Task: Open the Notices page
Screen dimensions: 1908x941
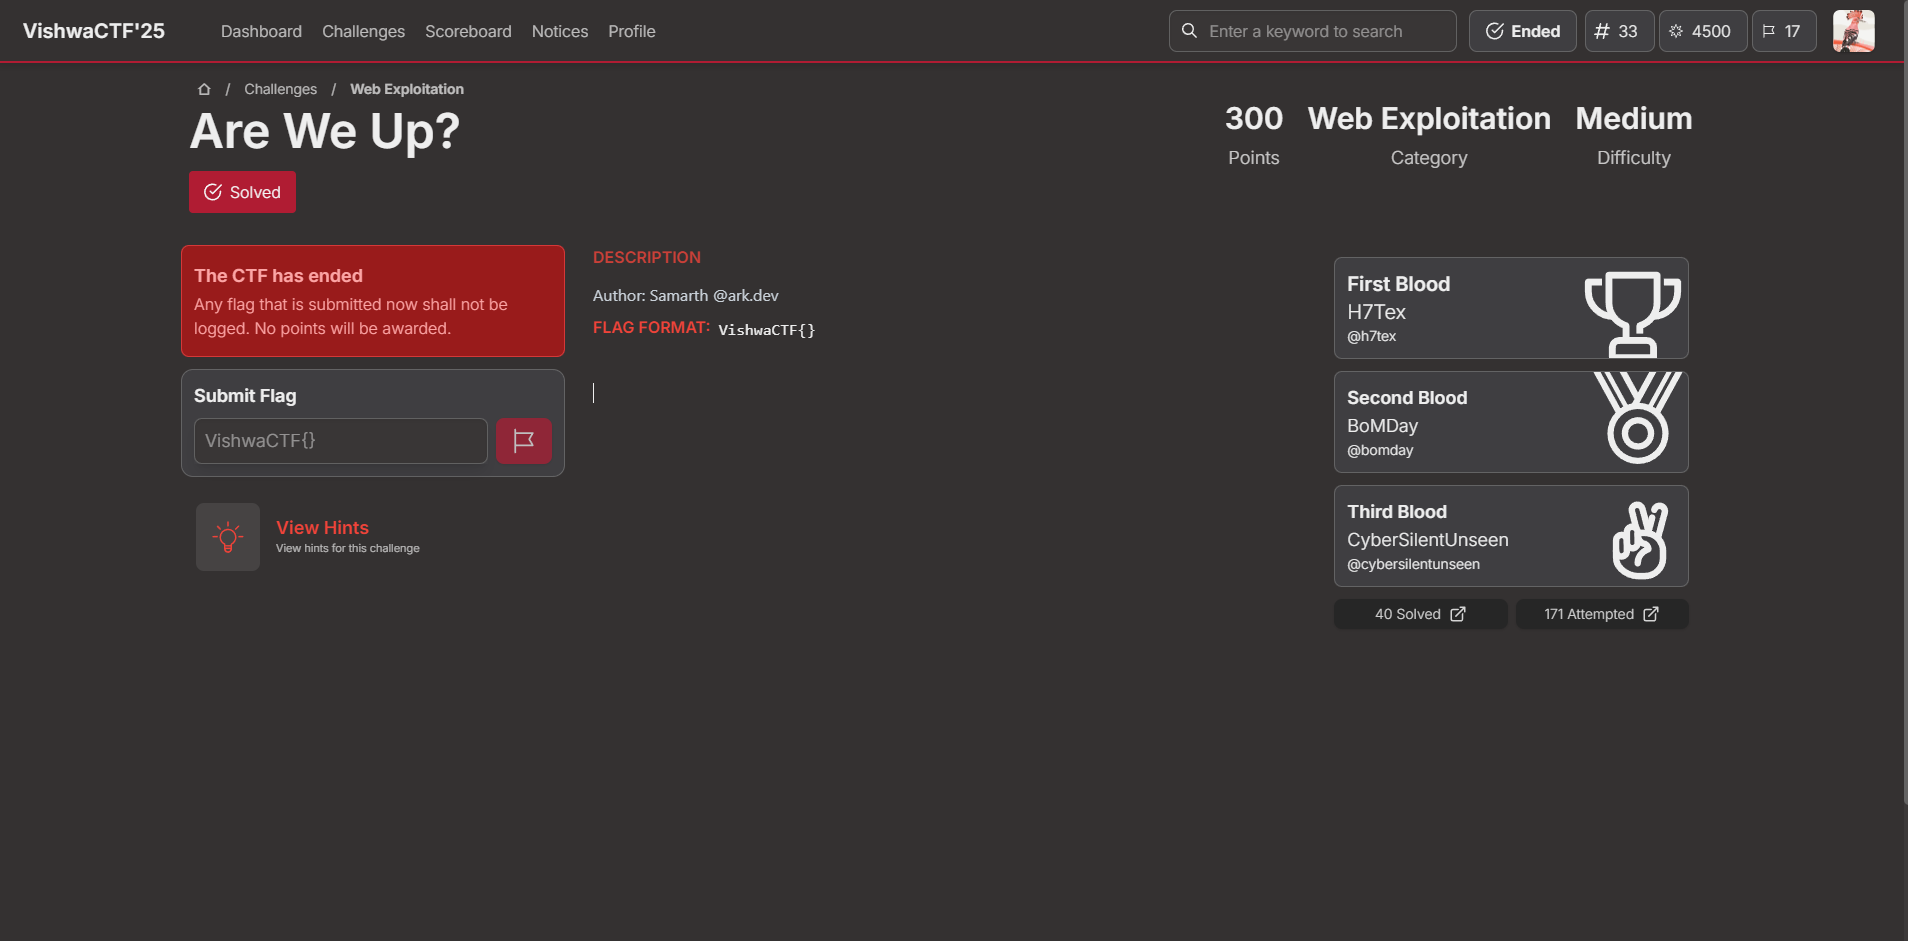Action: coord(560,31)
